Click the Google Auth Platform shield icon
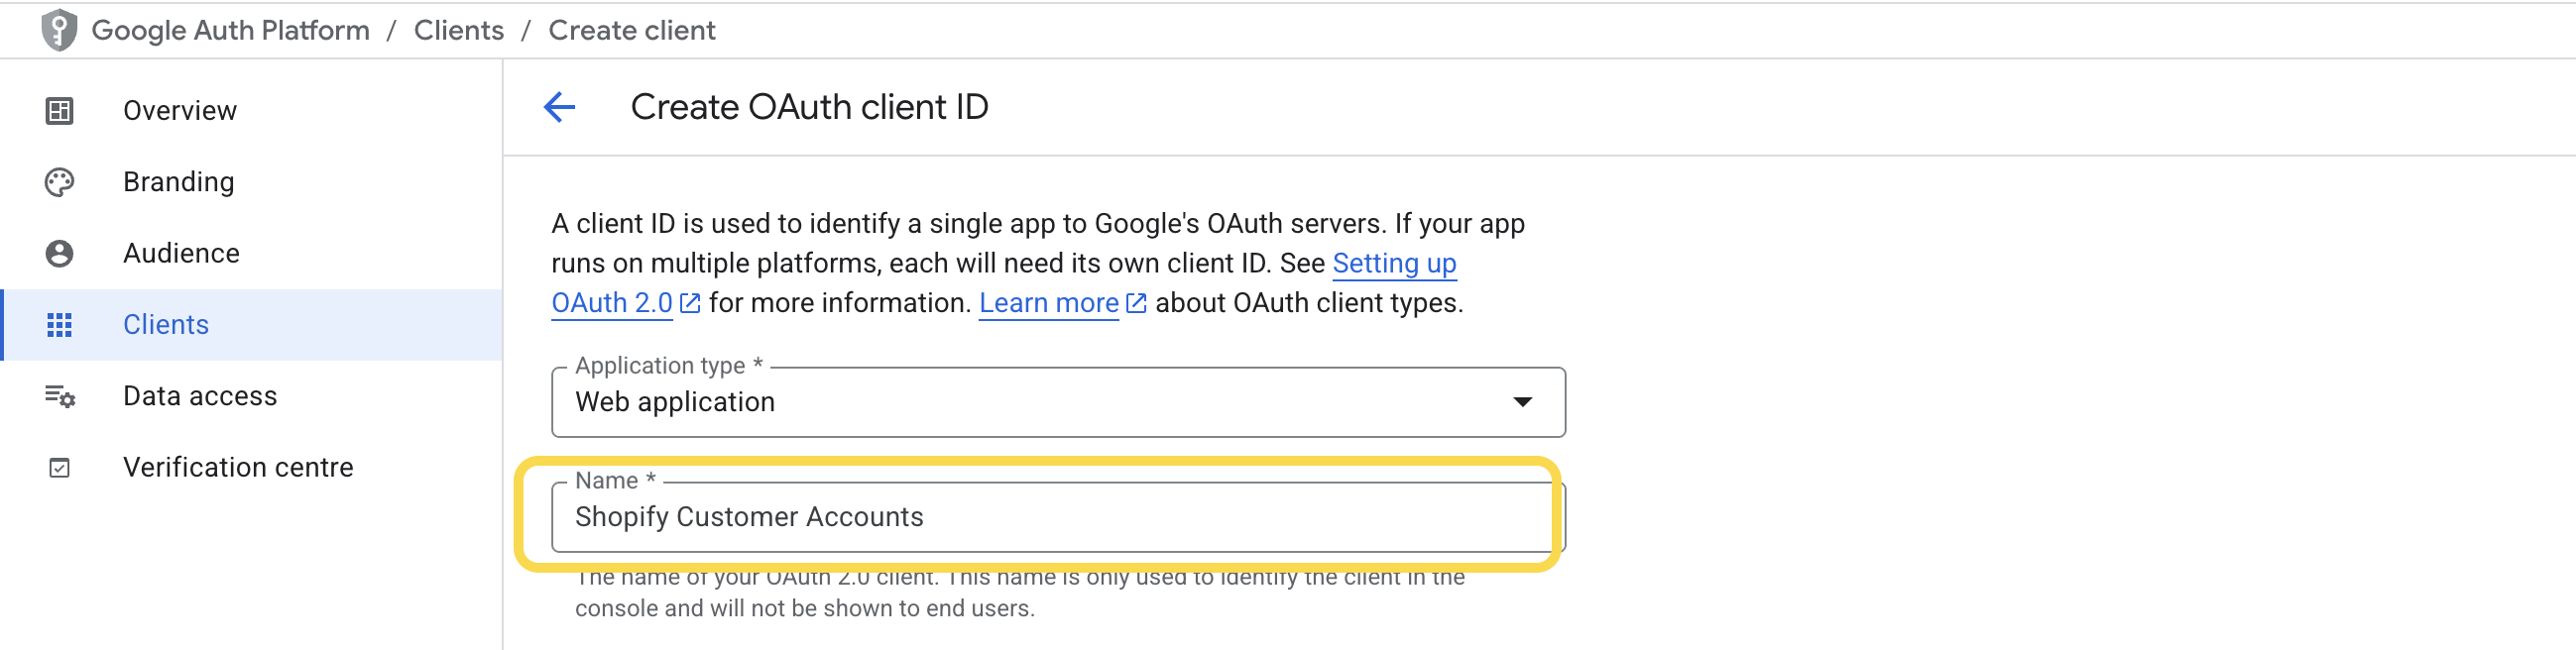2576x650 pixels. point(59,30)
